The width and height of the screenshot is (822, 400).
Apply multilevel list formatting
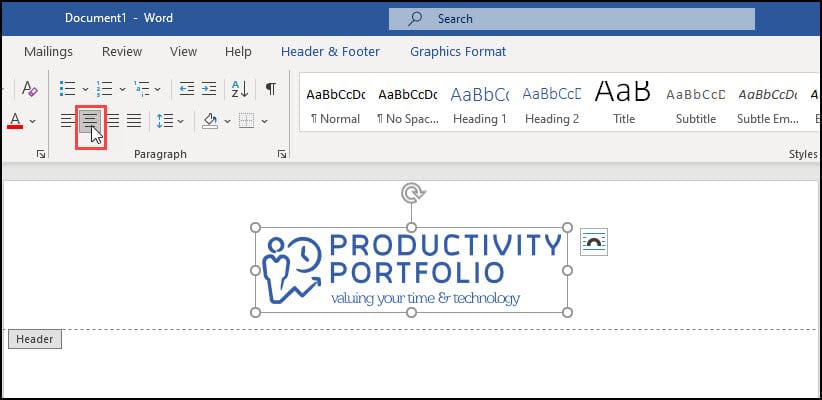[x=142, y=89]
